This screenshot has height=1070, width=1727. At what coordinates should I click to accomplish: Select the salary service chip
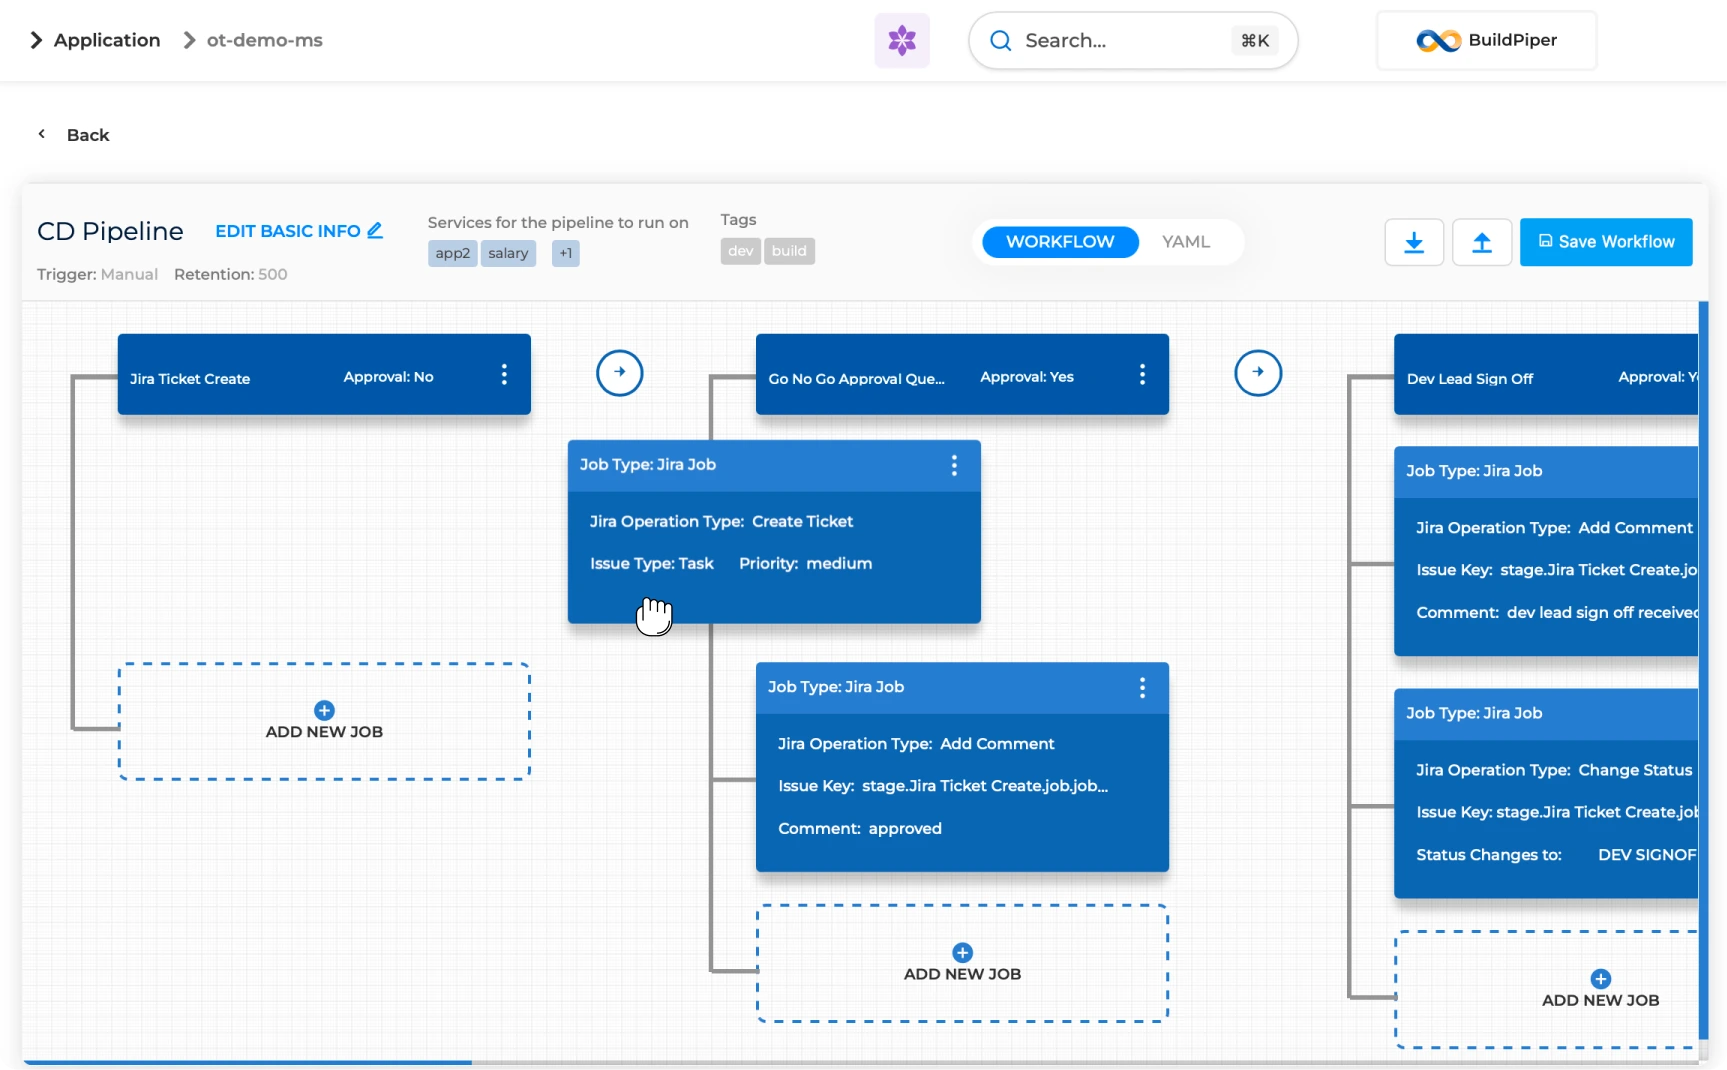coord(508,253)
